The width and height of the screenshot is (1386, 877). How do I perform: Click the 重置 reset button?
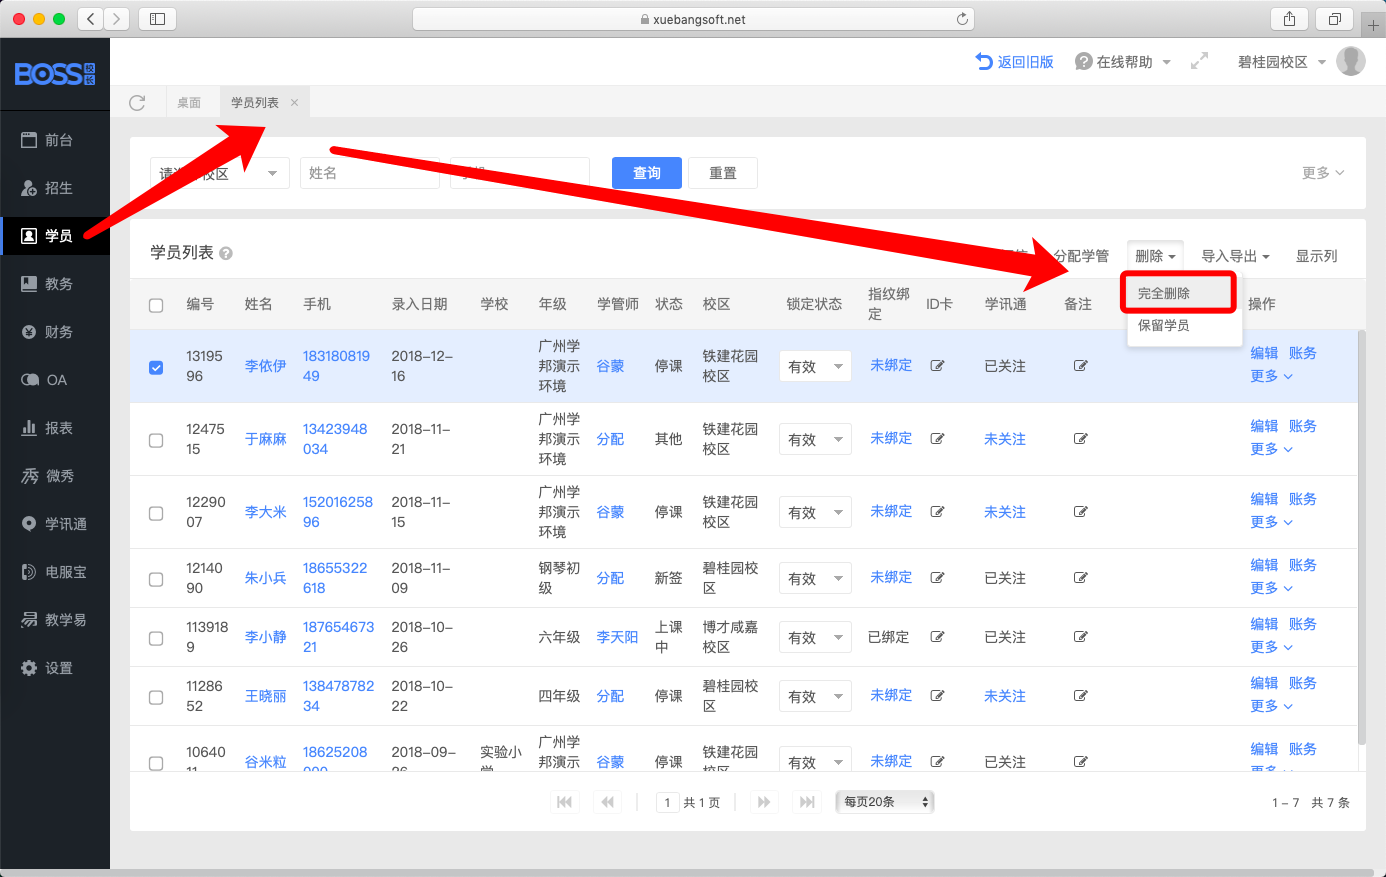coord(723,173)
